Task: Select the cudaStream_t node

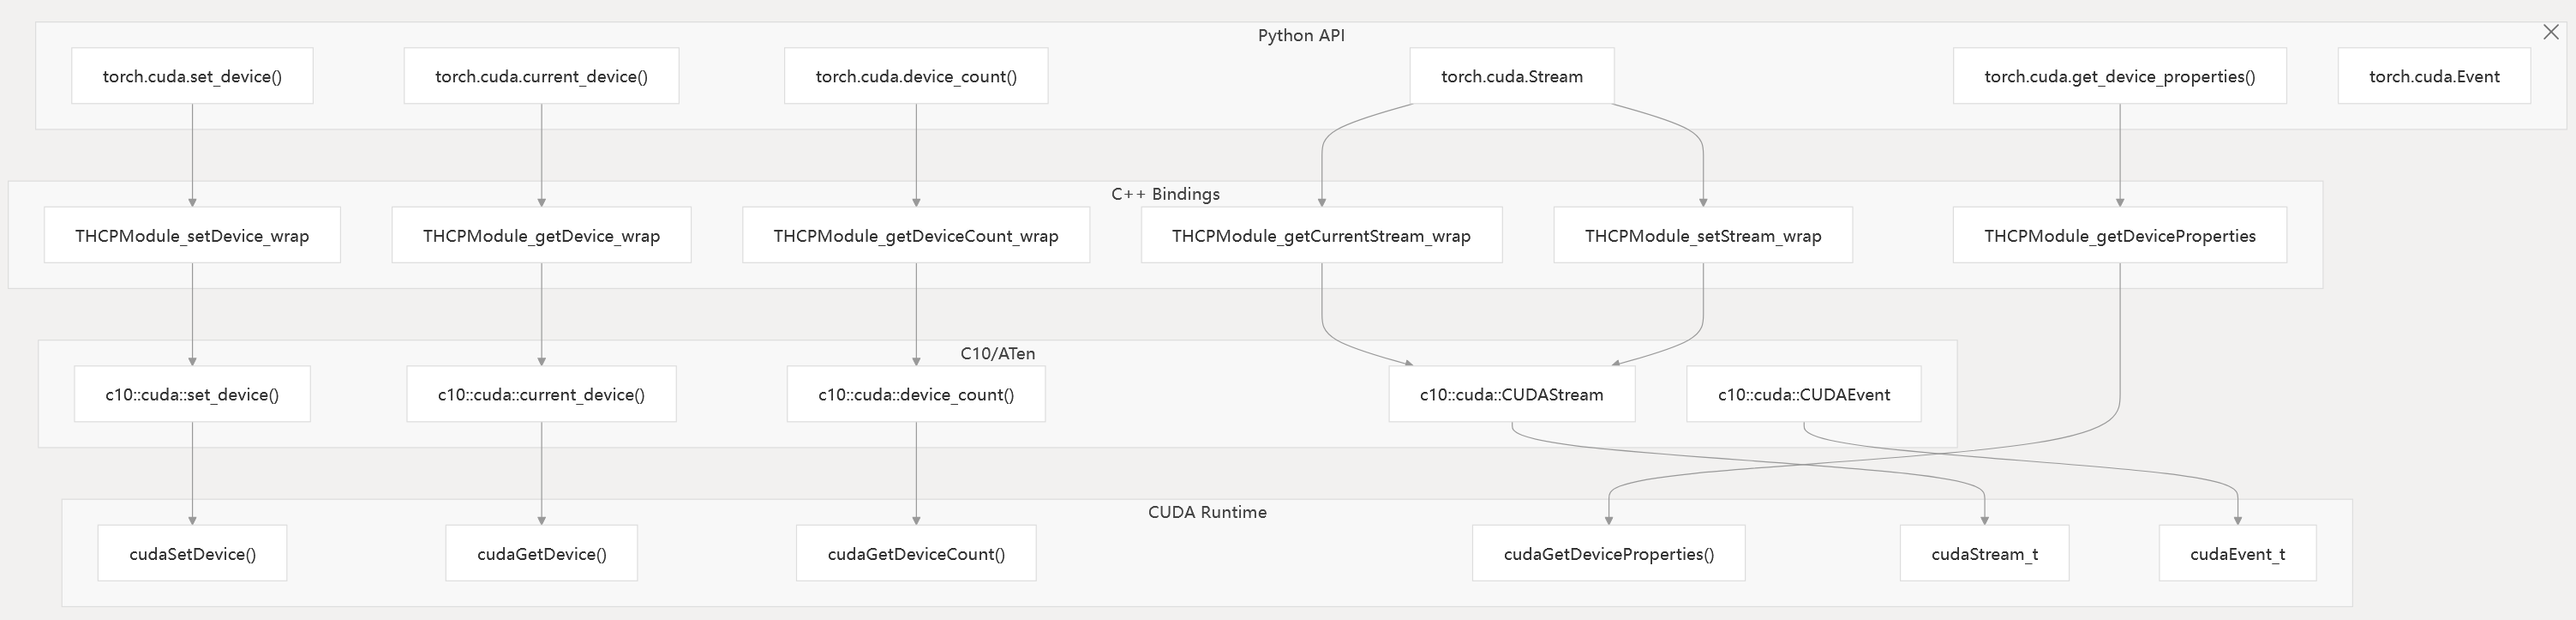Action: 1984,553
